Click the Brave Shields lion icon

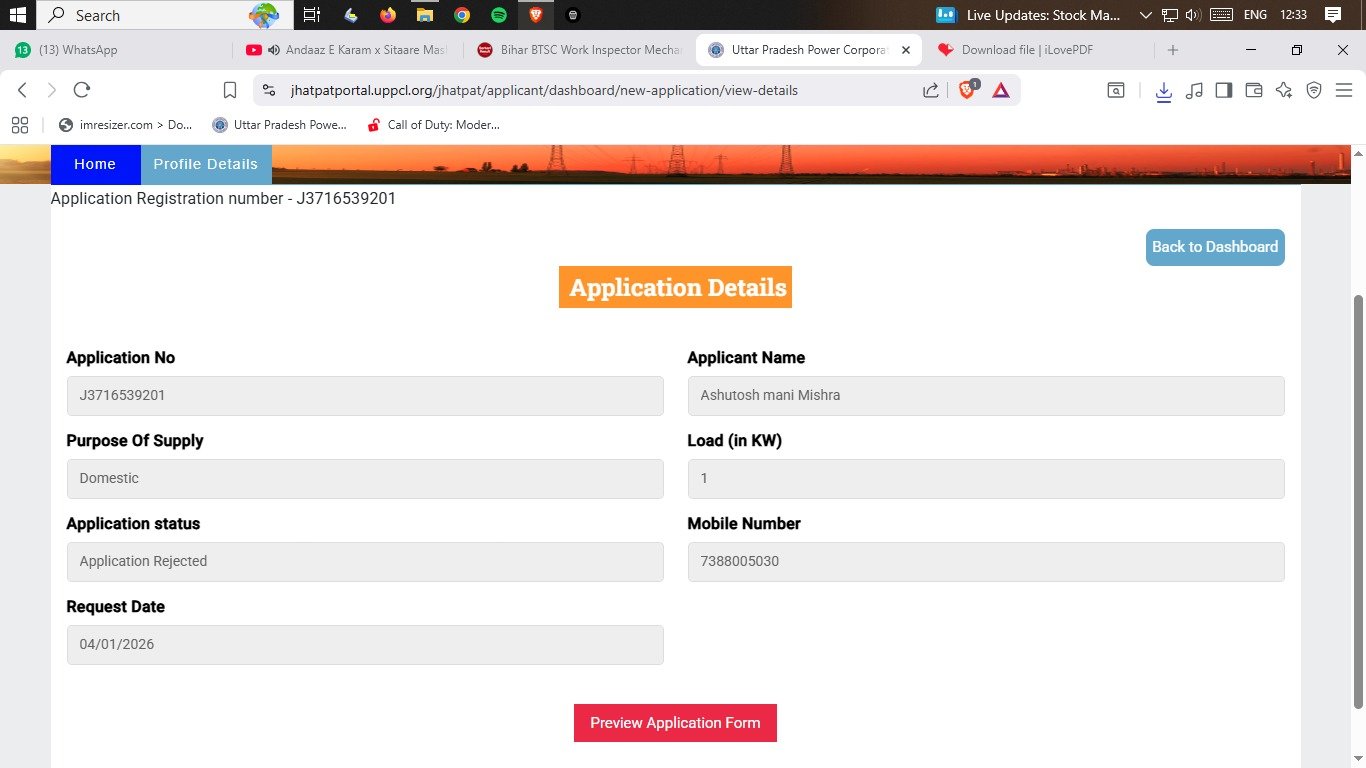[x=967, y=90]
